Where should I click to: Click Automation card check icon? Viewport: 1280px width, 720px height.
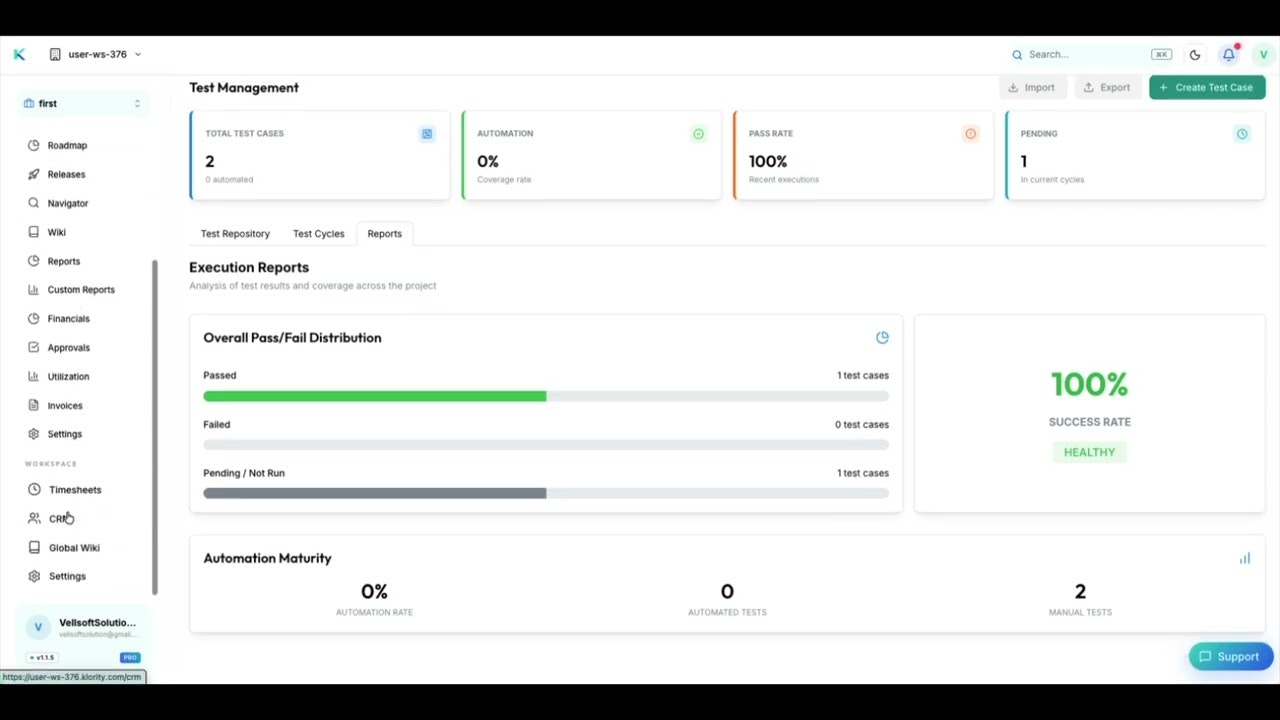[x=698, y=134]
